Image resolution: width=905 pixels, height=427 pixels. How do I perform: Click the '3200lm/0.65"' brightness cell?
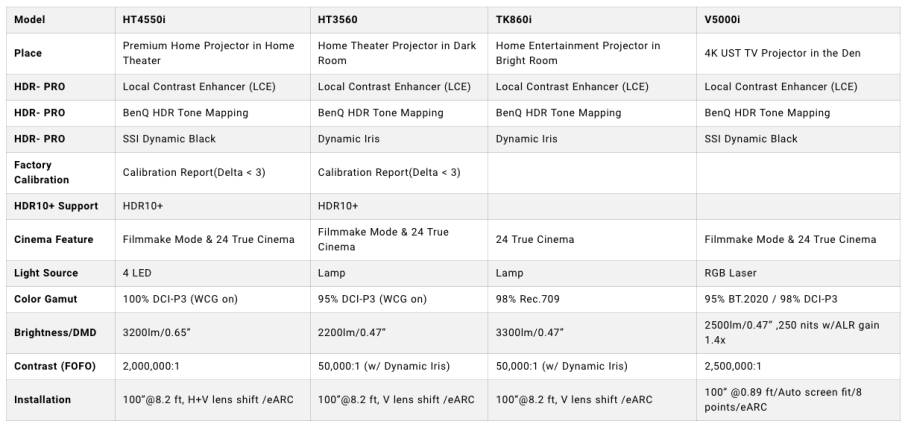(157, 333)
